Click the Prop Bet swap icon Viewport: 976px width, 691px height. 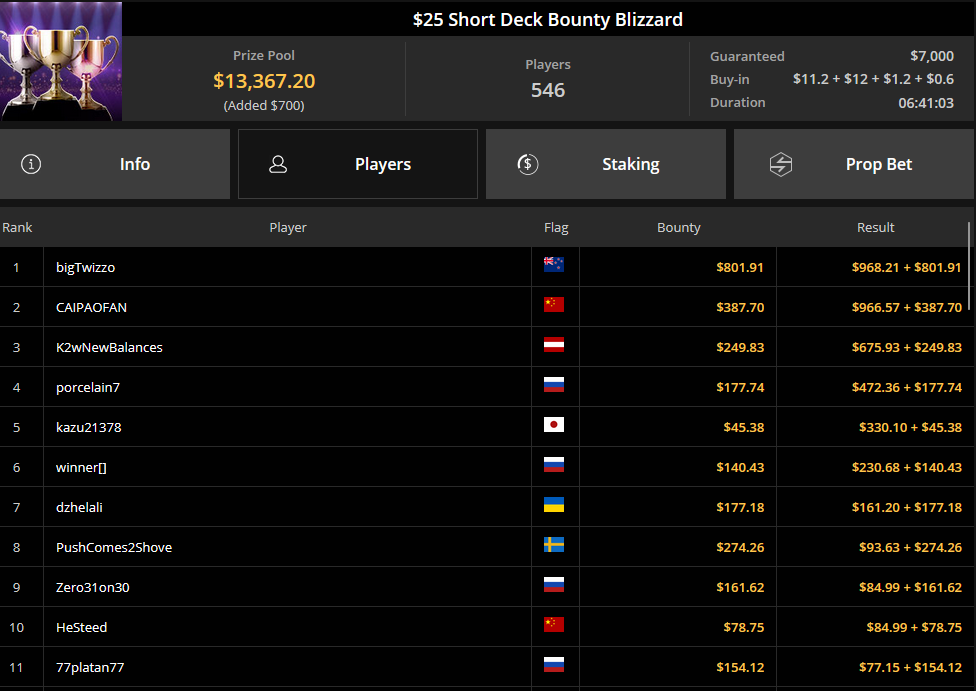(x=781, y=164)
